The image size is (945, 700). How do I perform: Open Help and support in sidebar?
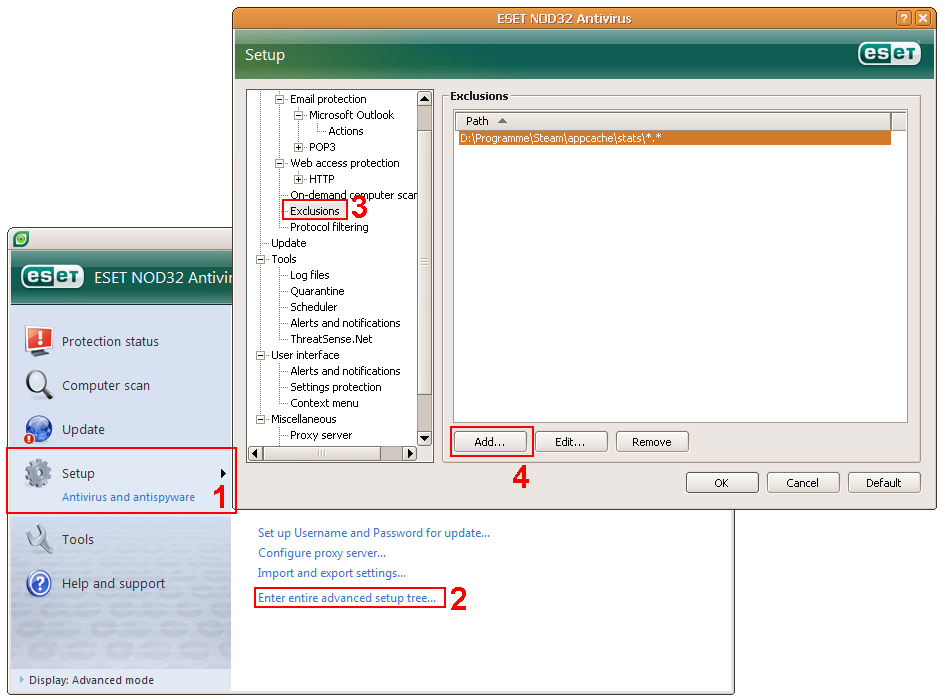[113, 583]
